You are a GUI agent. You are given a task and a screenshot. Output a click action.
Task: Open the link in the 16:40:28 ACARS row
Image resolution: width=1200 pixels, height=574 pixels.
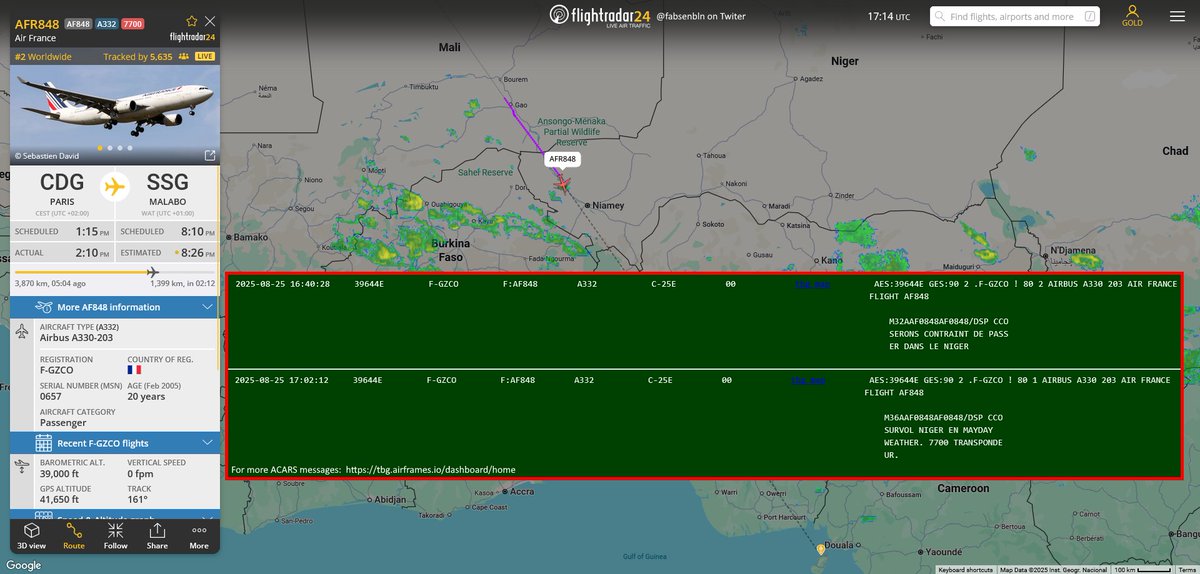(811, 284)
